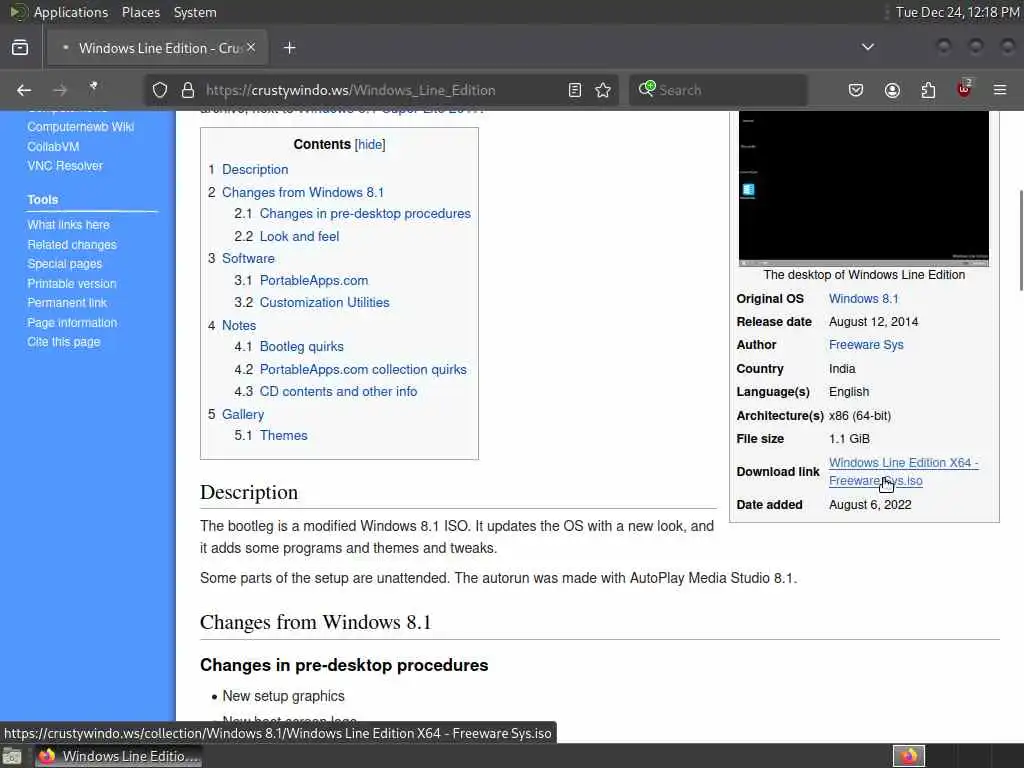Open the list all tabs dropdown arrow
The height and width of the screenshot is (768, 1024).
[868, 47]
